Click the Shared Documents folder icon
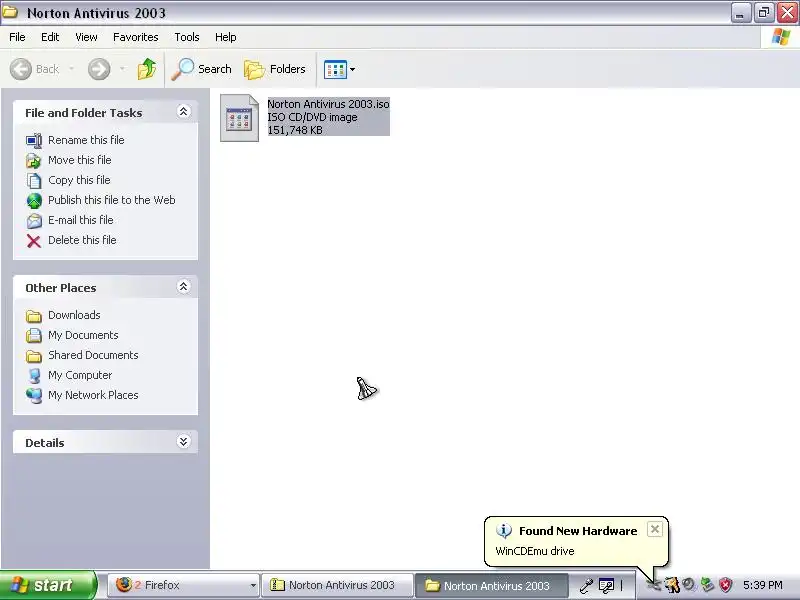Image resolution: width=800 pixels, height=600 pixels. coord(34,356)
